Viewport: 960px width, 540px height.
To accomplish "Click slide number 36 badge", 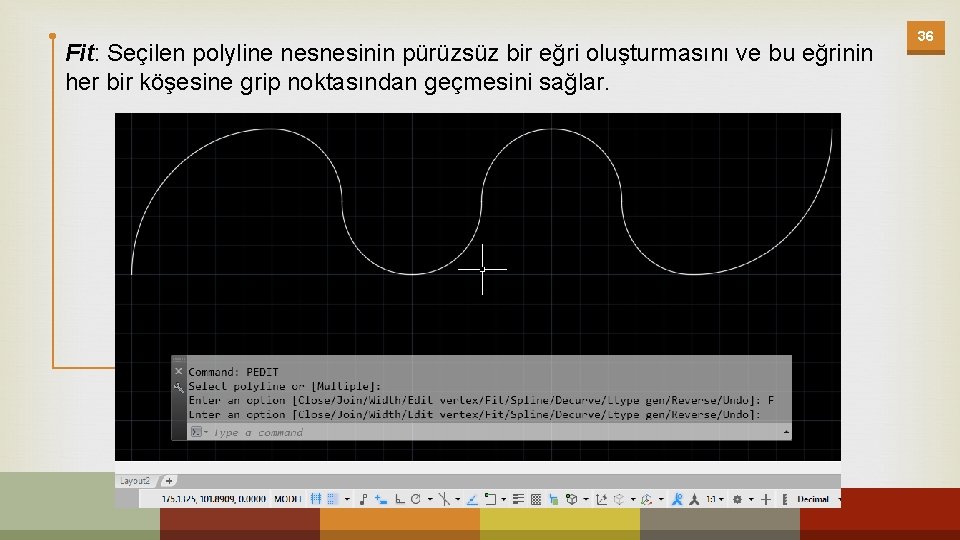I will (925, 37).
